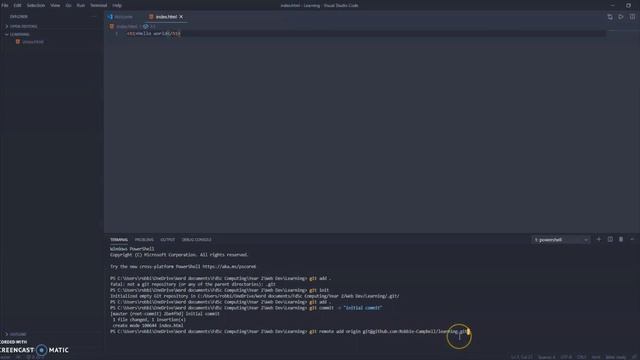Minimize the VS Code window
The width and height of the screenshot is (640, 360).
(612, 5)
